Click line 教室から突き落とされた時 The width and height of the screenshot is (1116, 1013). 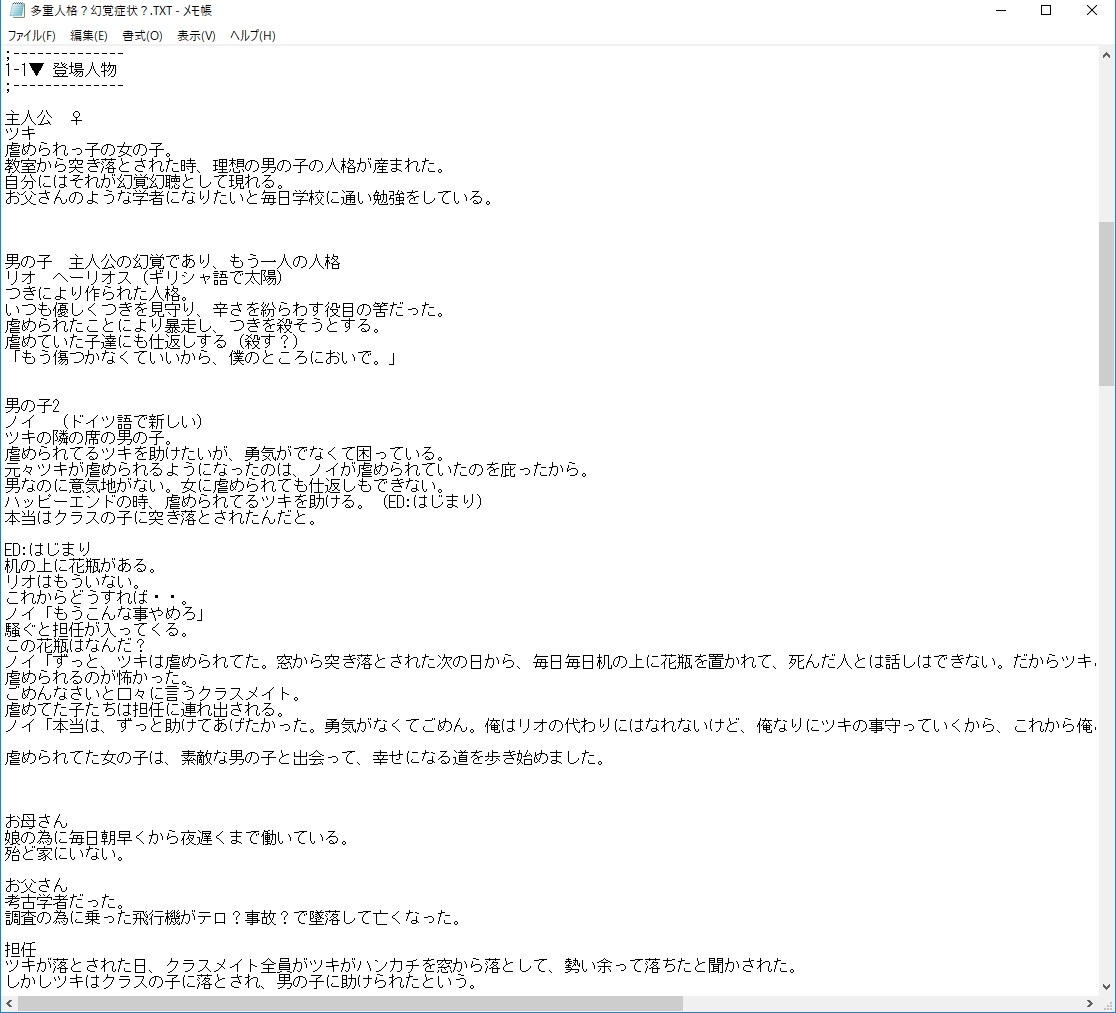[226, 166]
